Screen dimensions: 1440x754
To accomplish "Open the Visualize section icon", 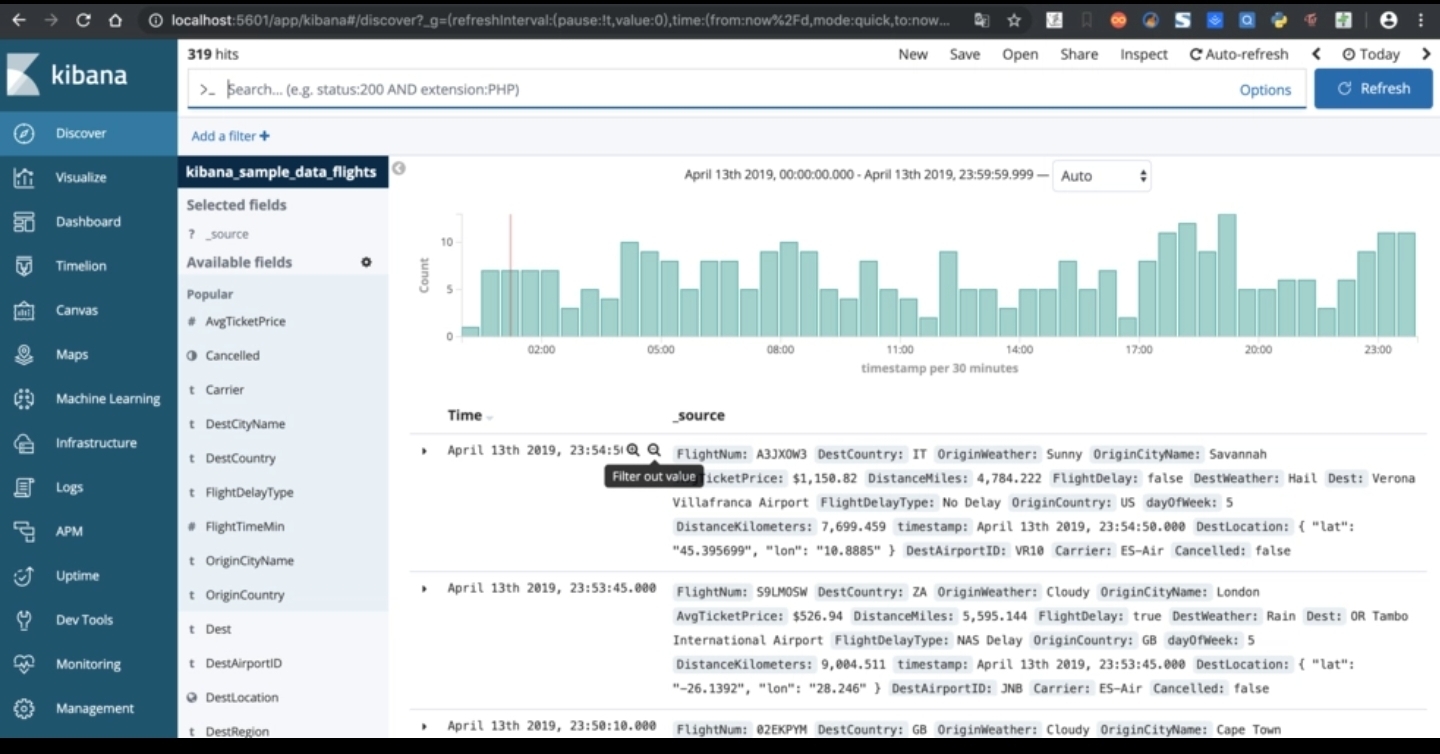I will (x=24, y=177).
